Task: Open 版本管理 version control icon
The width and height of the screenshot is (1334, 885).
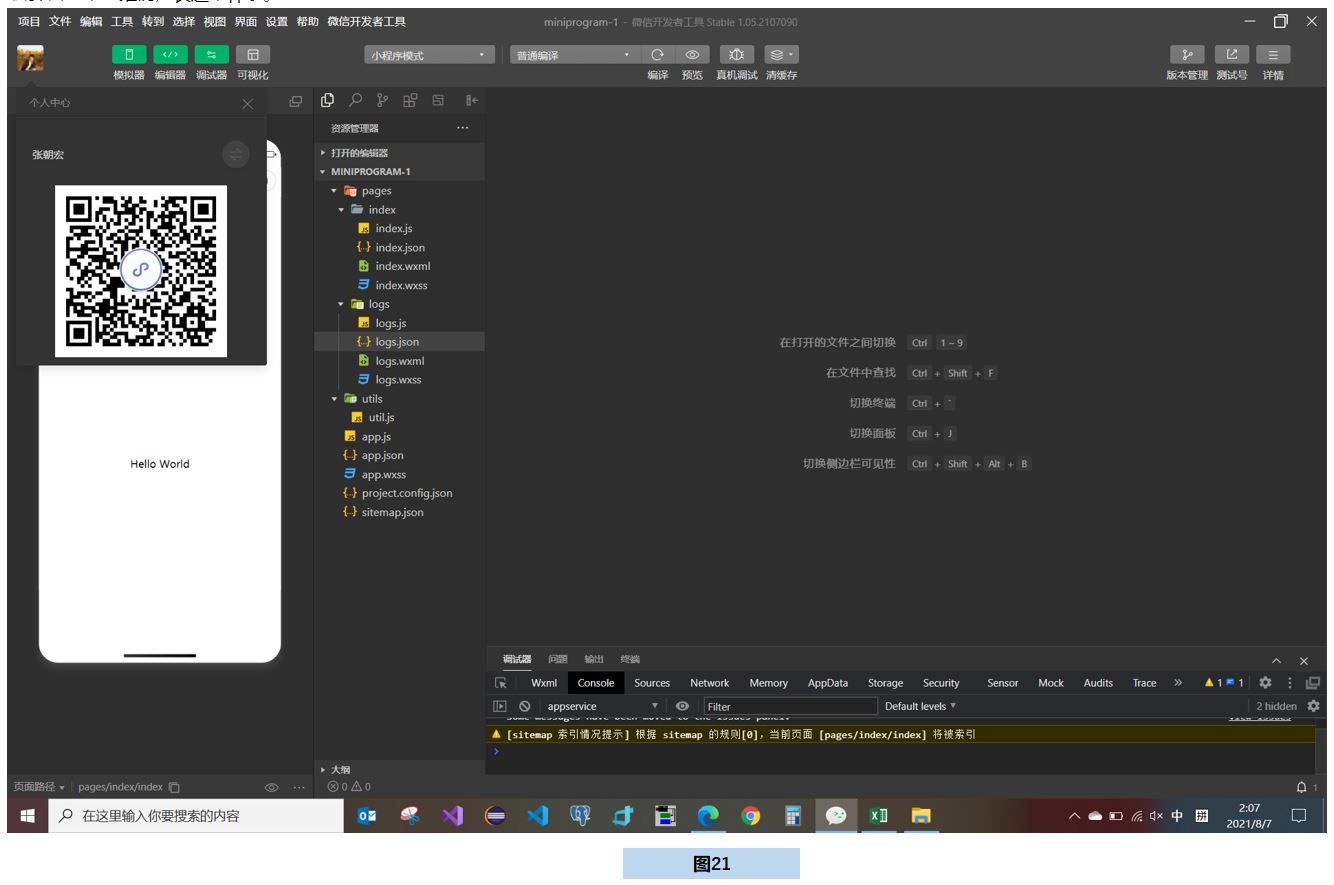Action: click(x=1187, y=55)
